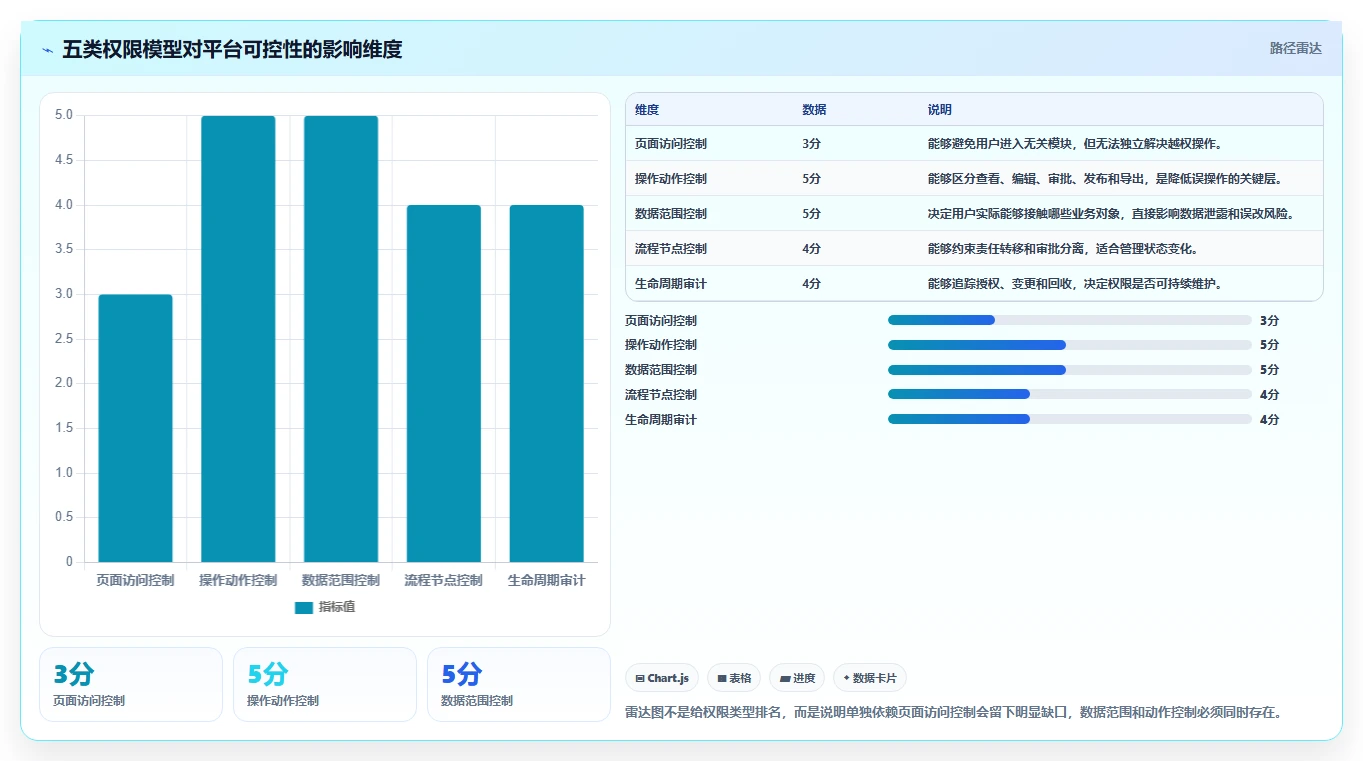The height and width of the screenshot is (761, 1363).
Task: Click the description starting 能够约束责任转移
Action: click(1063, 249)
